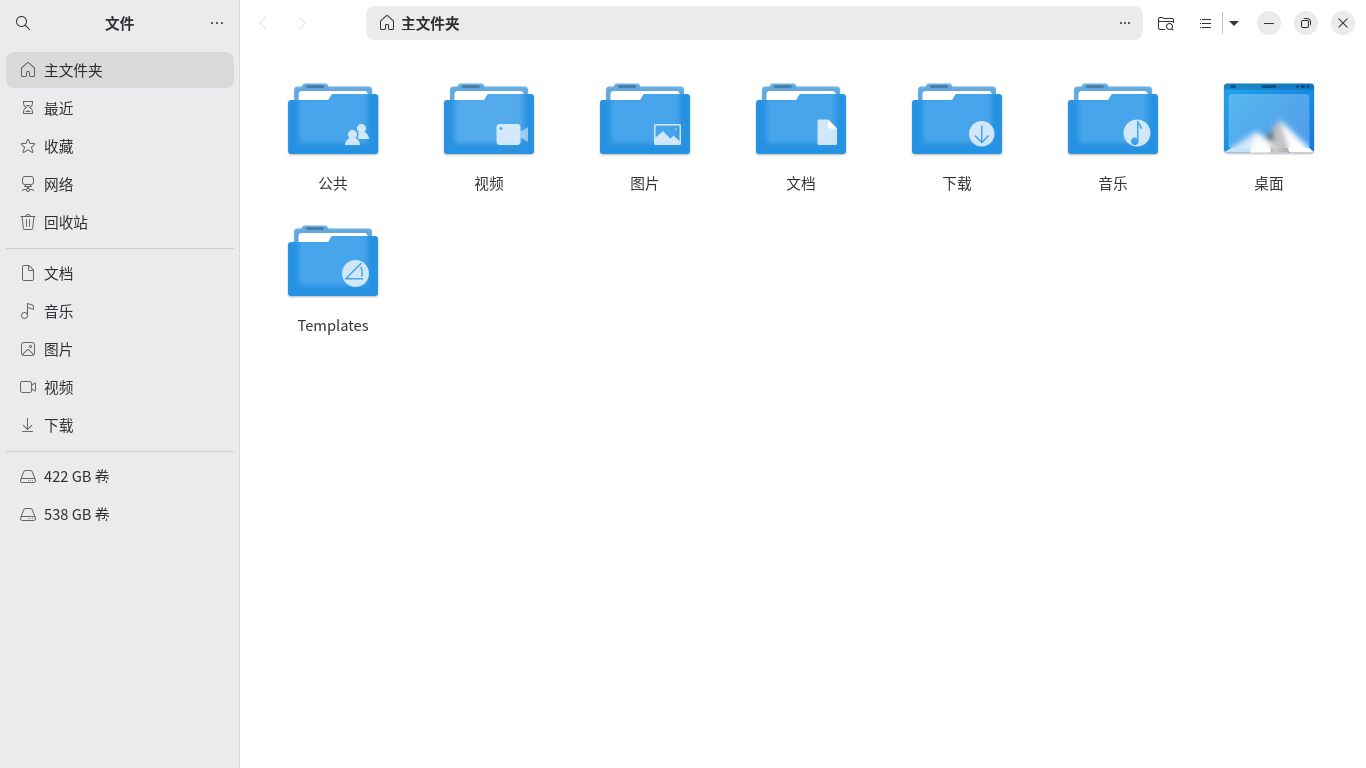Viewport: 1366px width, 768px height.
Task: Select the 422 GB 卷 volume
Action: (77, 476)
